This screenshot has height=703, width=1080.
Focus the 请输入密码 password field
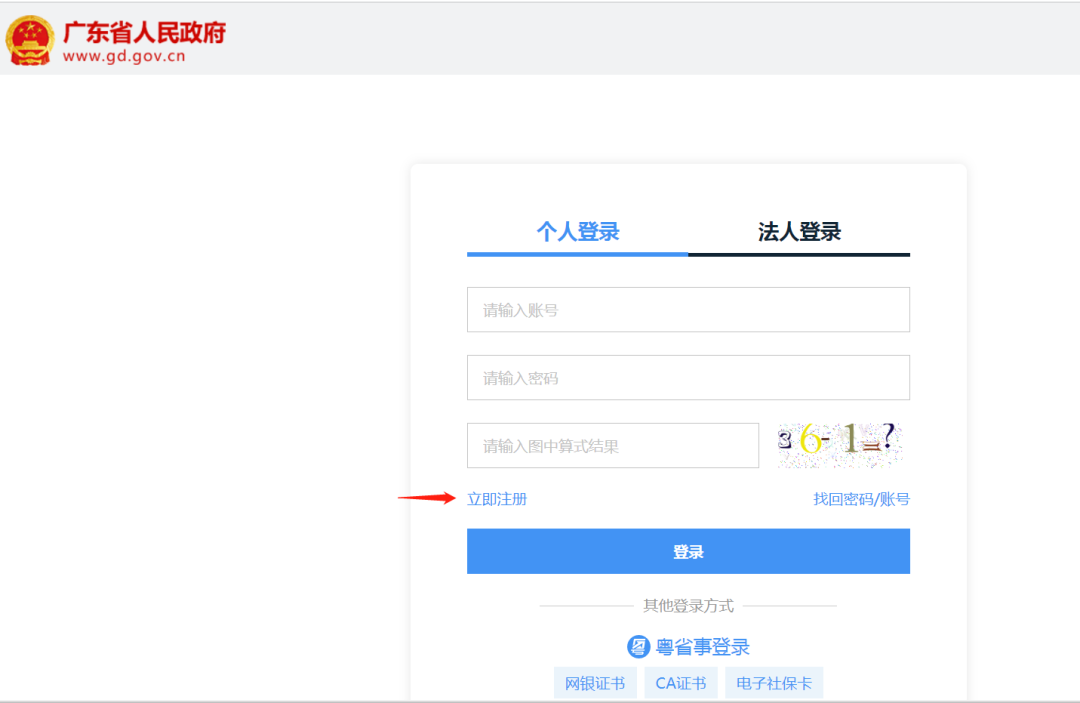coord(688,377)
